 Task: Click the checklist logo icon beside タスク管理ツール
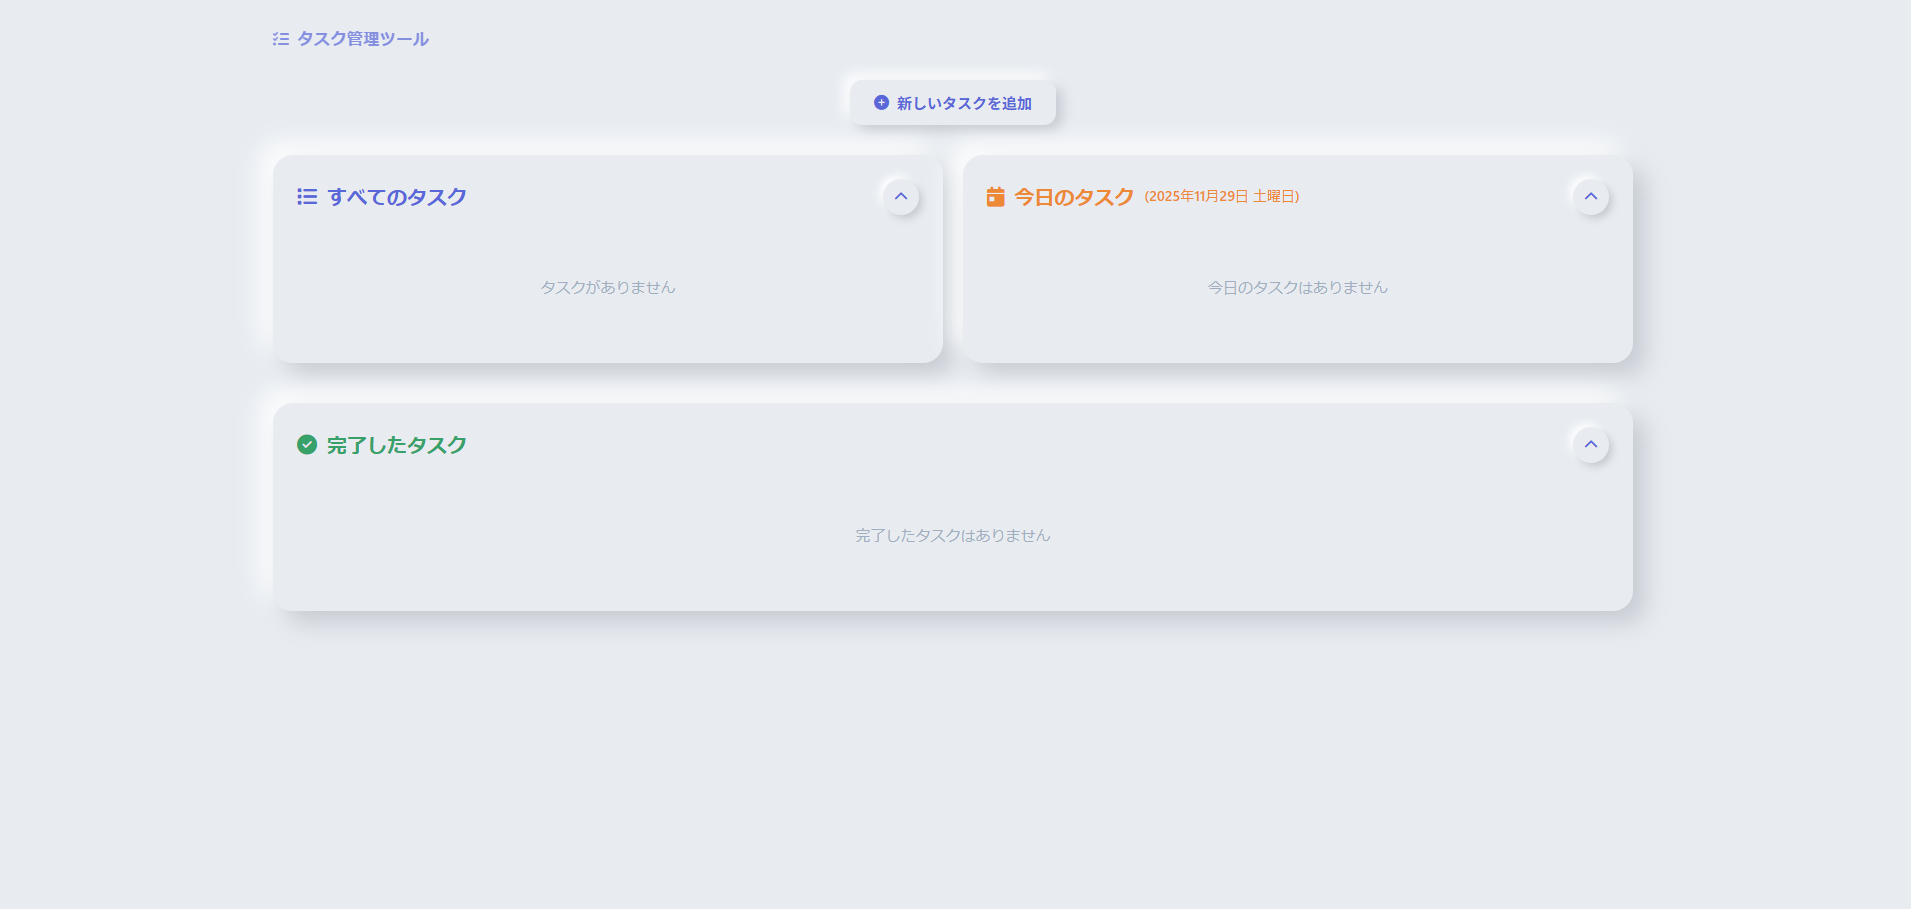[281, 39]
